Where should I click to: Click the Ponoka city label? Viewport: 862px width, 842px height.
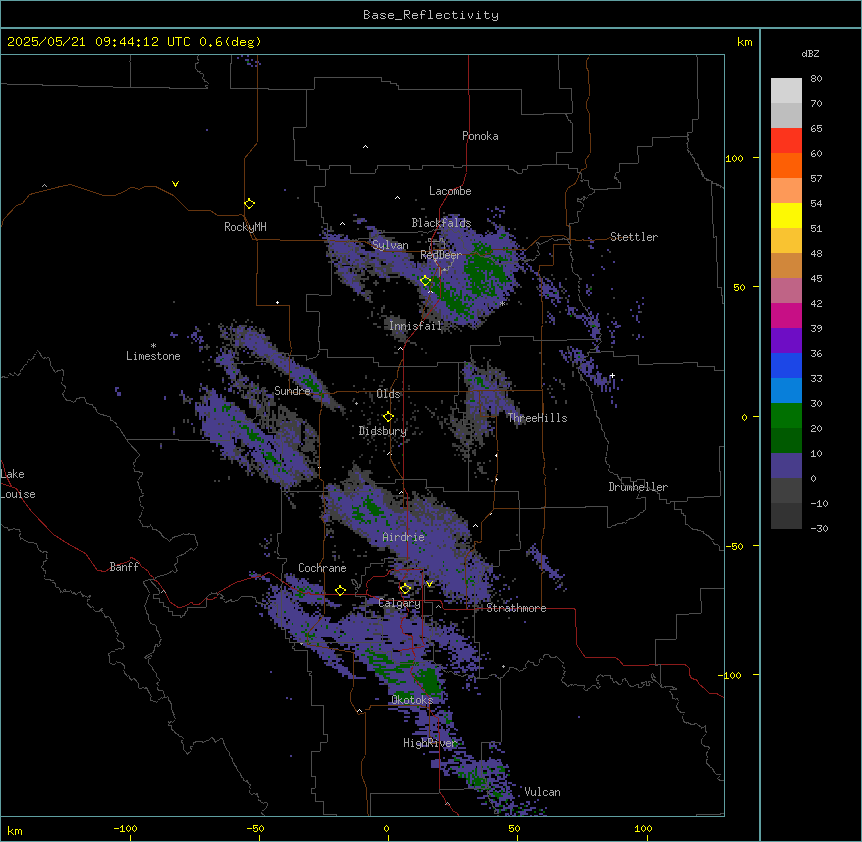[480, 136]
